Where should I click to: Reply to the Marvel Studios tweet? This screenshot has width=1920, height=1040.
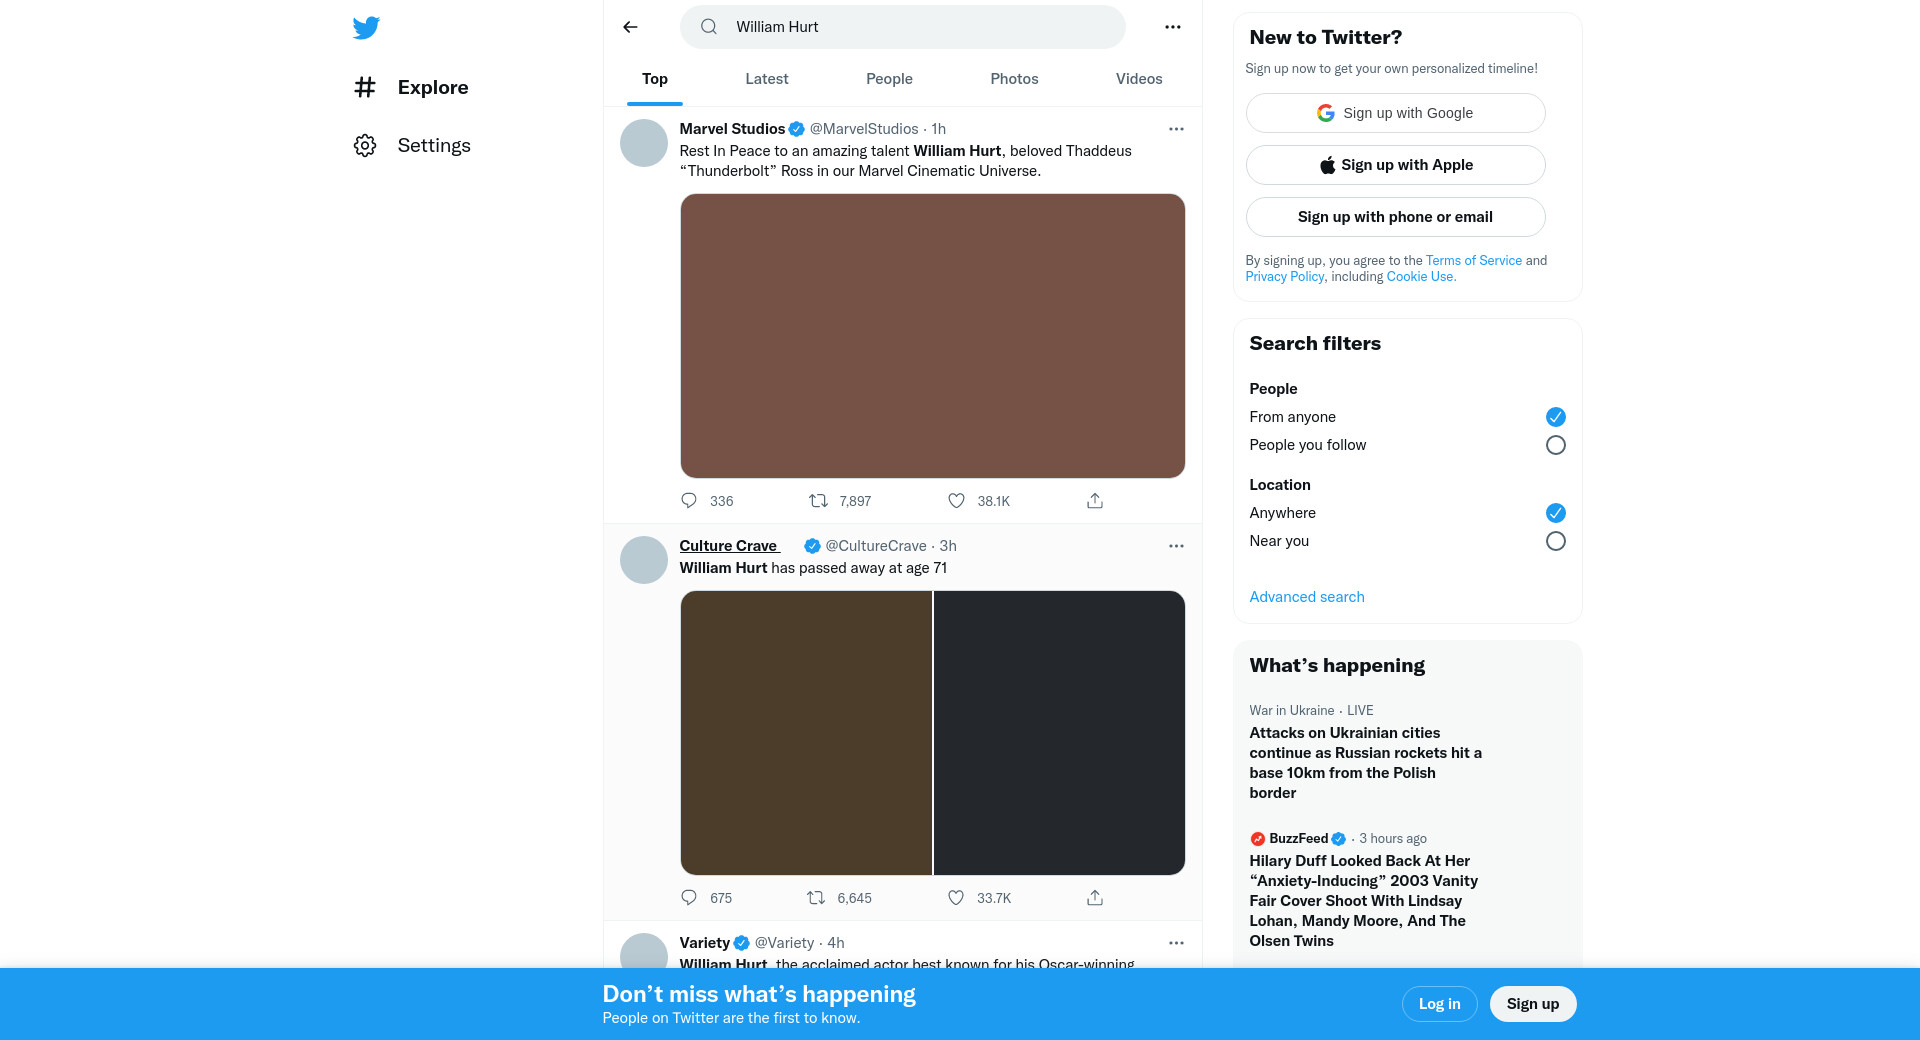click(689, 500)
